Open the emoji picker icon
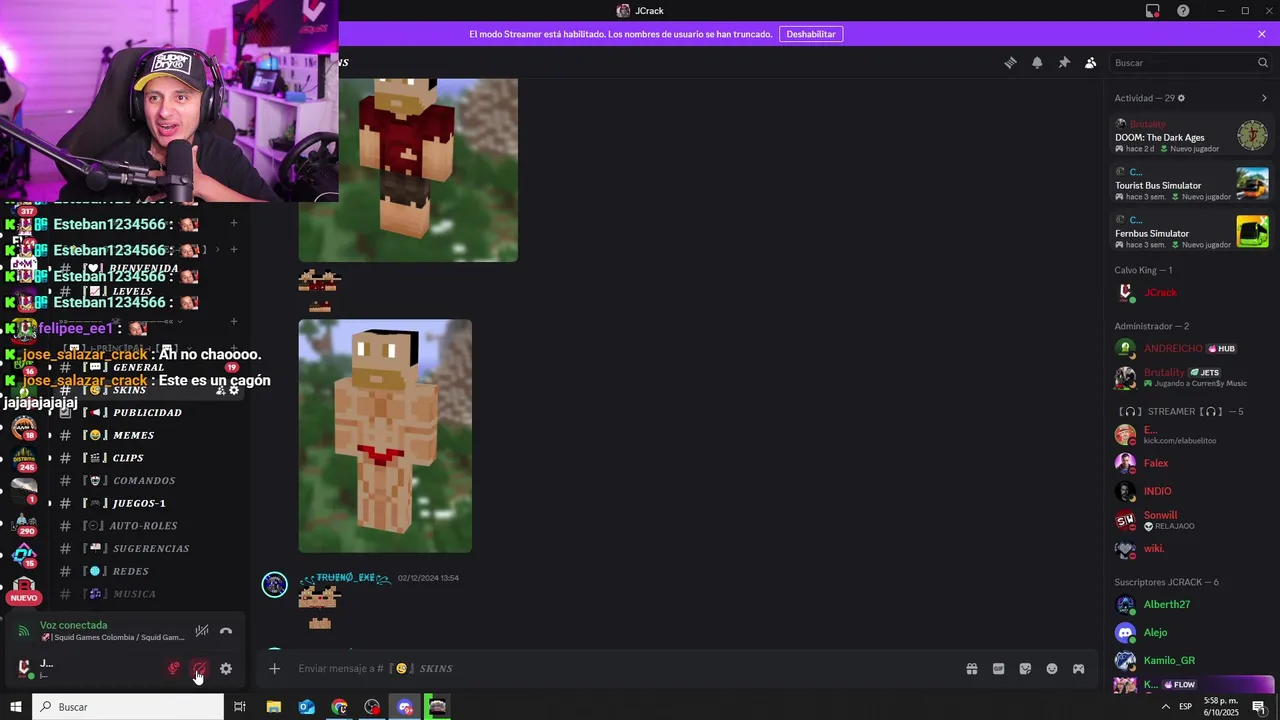The image size is (1280, 720). (1052, 669)
